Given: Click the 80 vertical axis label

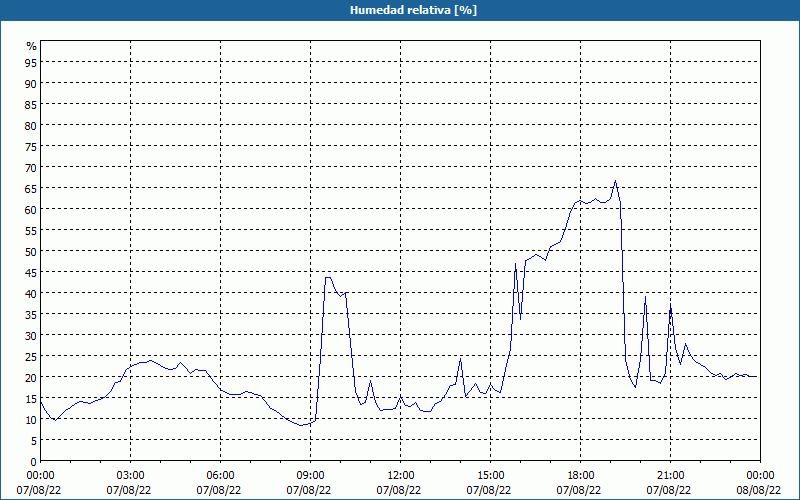Looking at the screenshot, I should (x=31, y=125).
